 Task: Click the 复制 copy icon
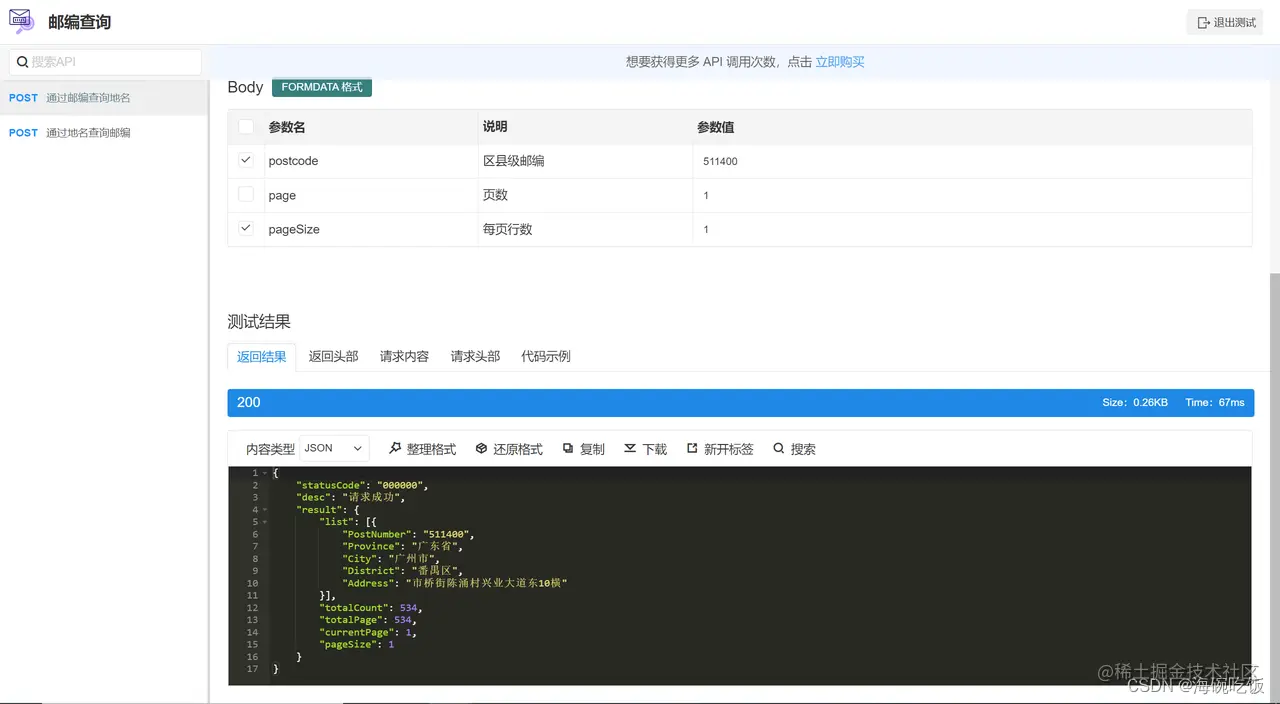coord(568,449)
